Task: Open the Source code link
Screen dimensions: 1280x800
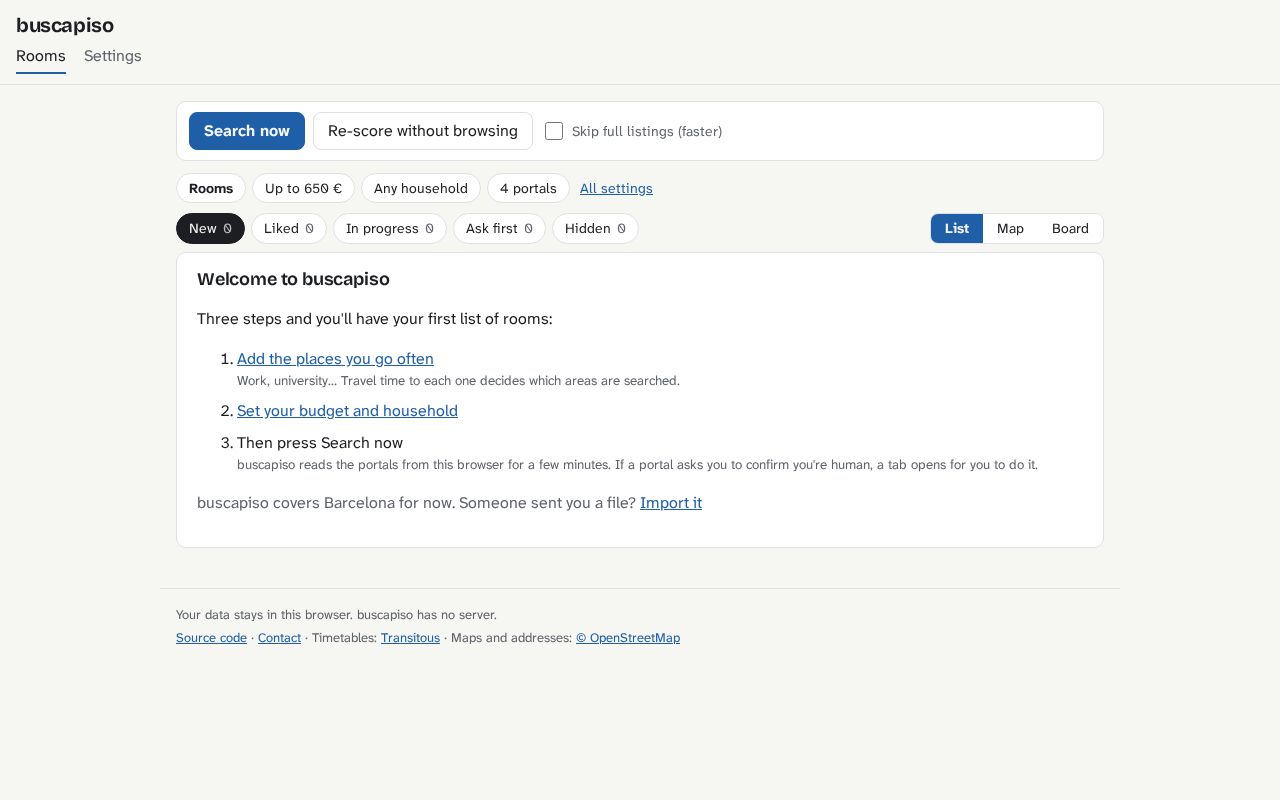Action: (211, 638)
